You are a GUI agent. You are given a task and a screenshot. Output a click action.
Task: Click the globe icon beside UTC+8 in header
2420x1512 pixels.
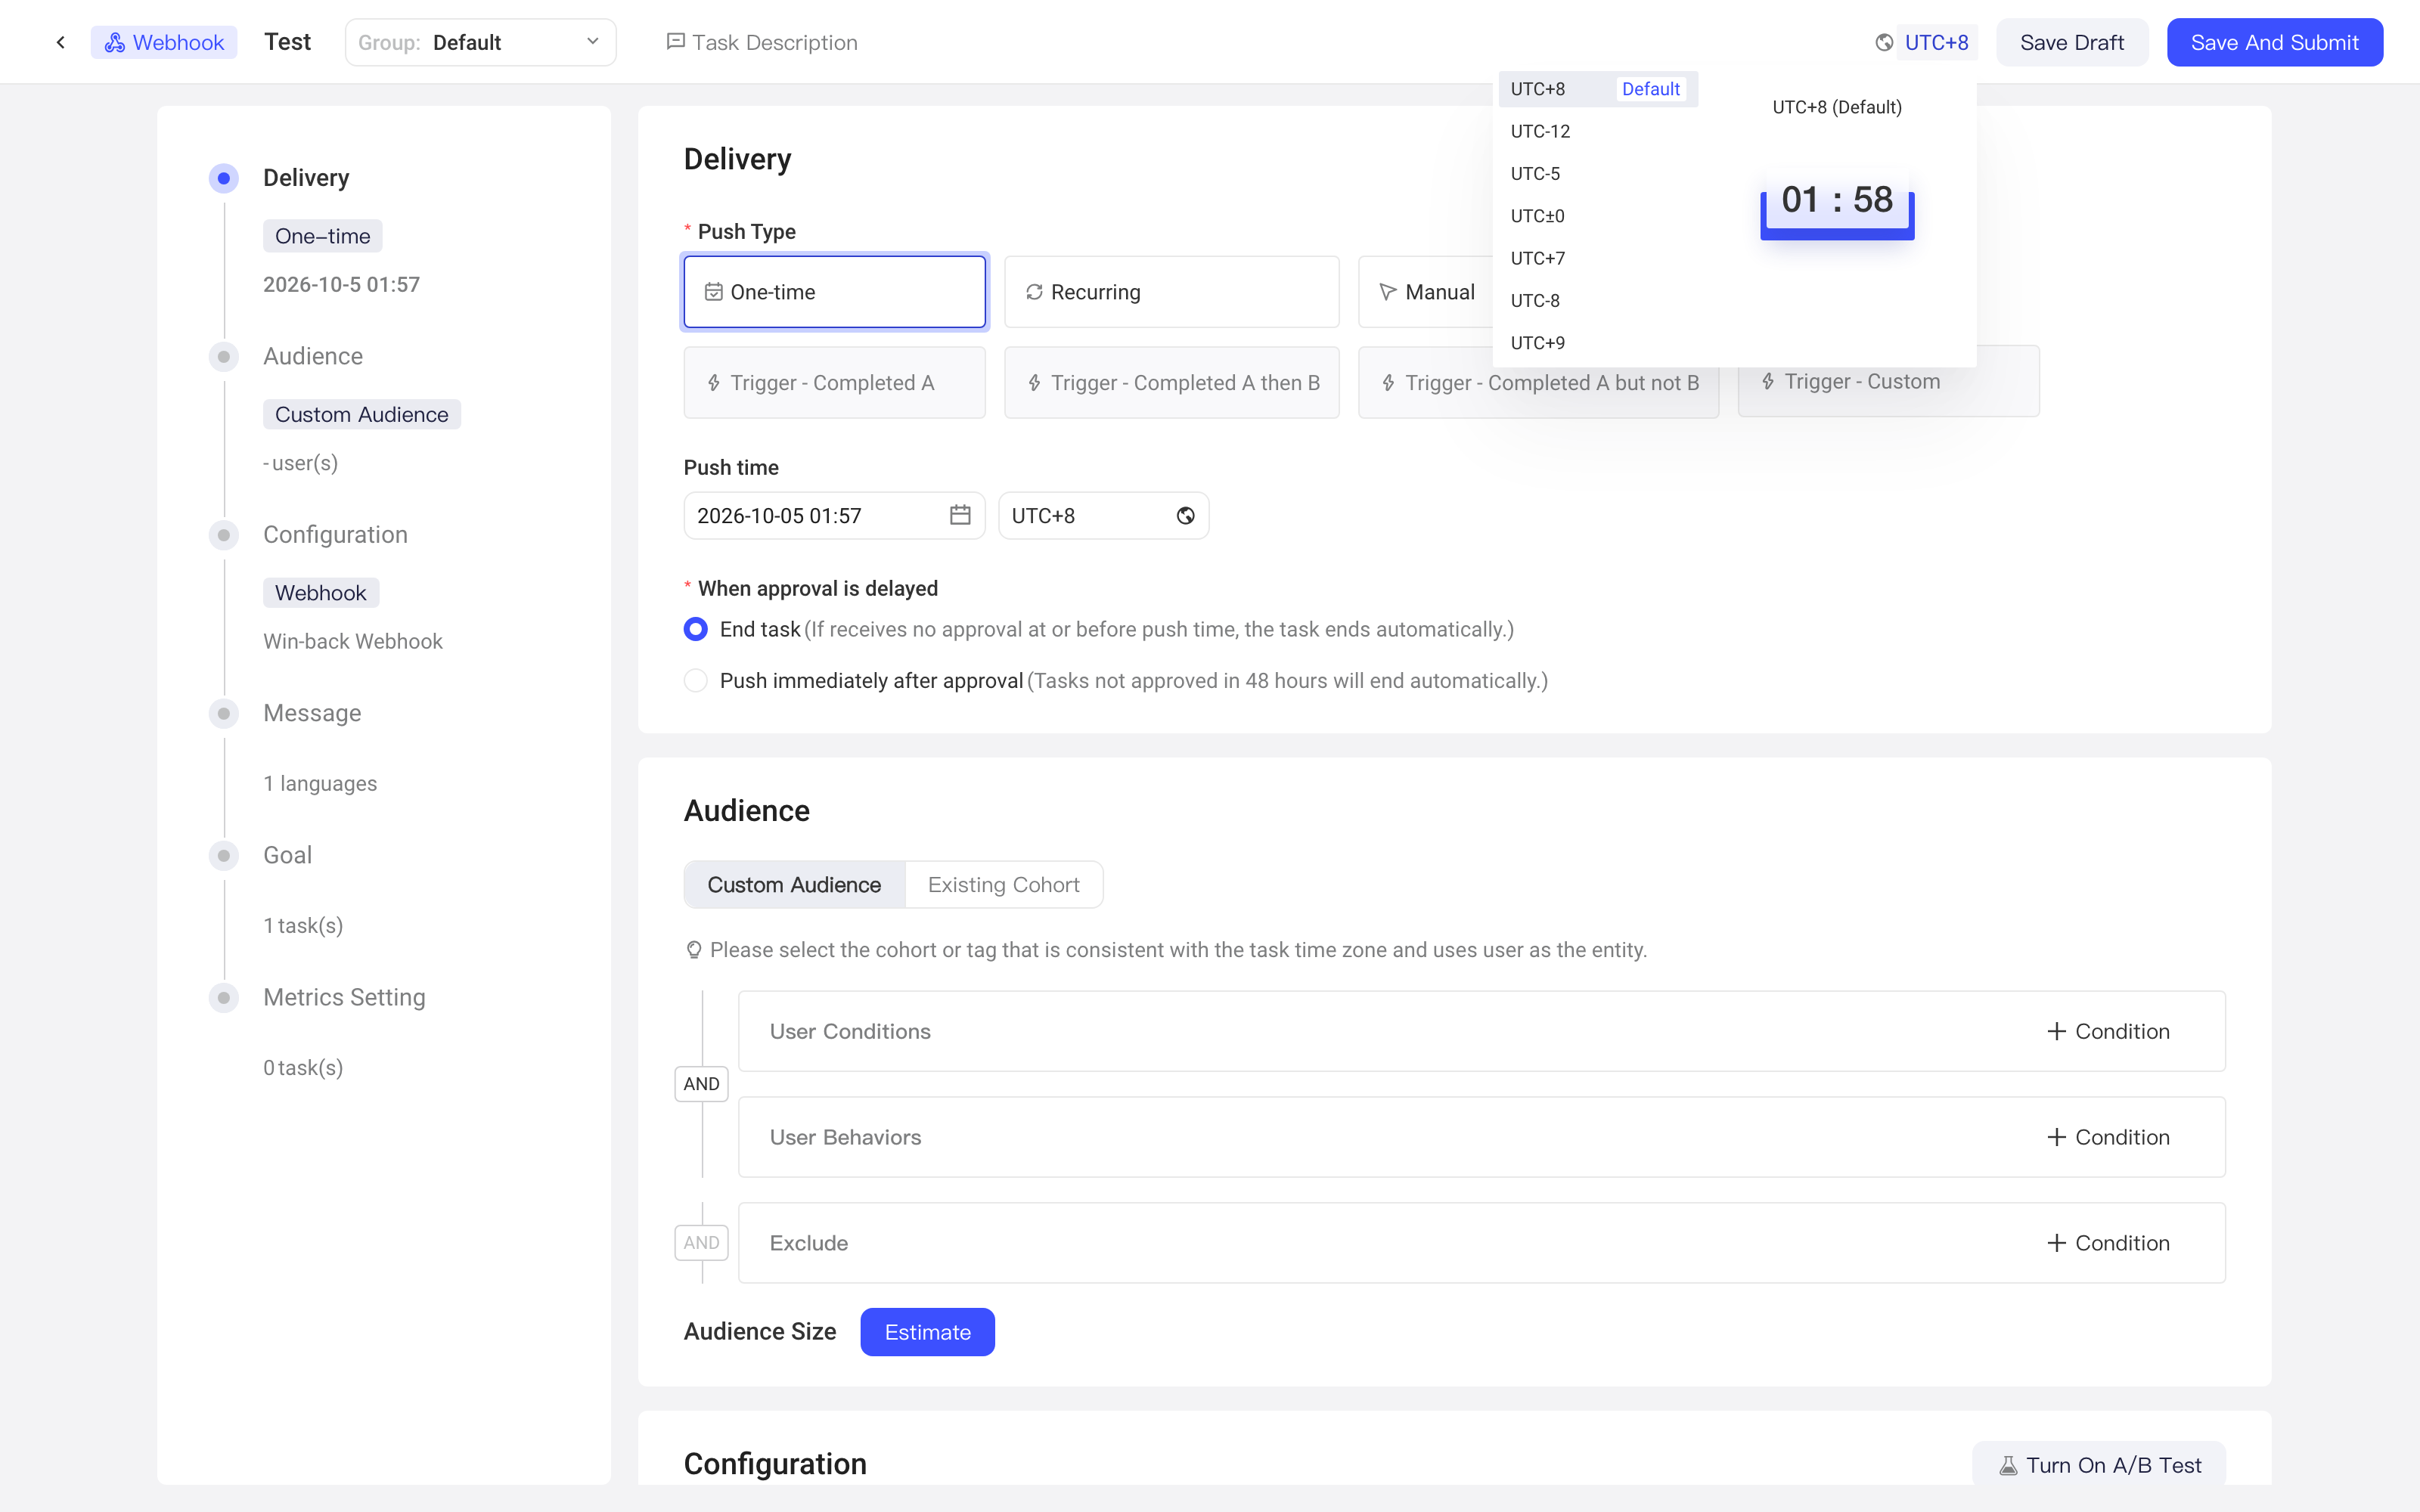click(1884, 42)
